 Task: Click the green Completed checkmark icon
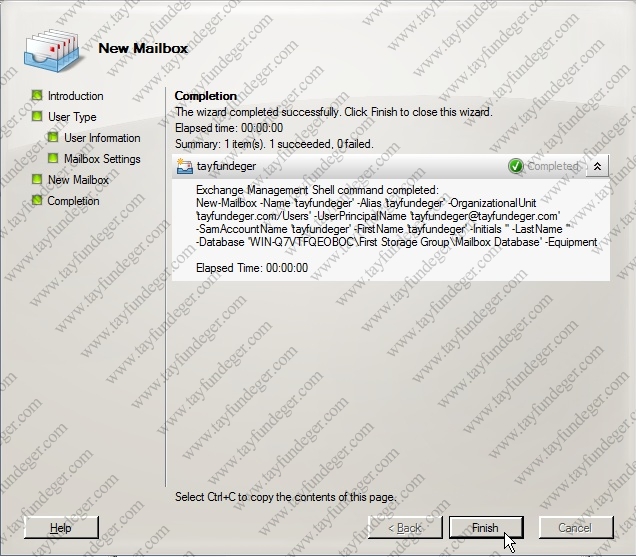[516, 166]
